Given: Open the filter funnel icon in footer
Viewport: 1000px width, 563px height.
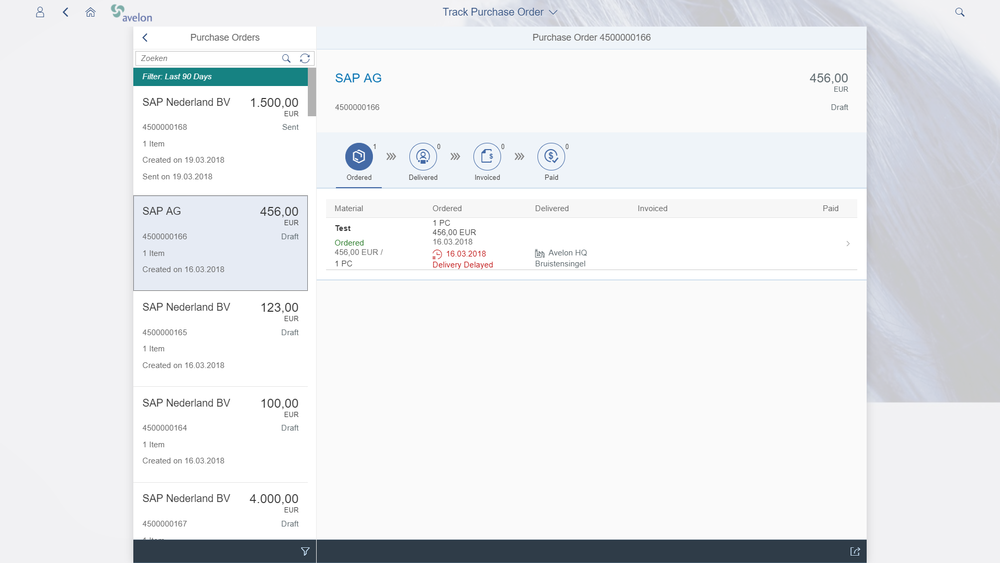Looking at the screenshot, I should [305, 552].
